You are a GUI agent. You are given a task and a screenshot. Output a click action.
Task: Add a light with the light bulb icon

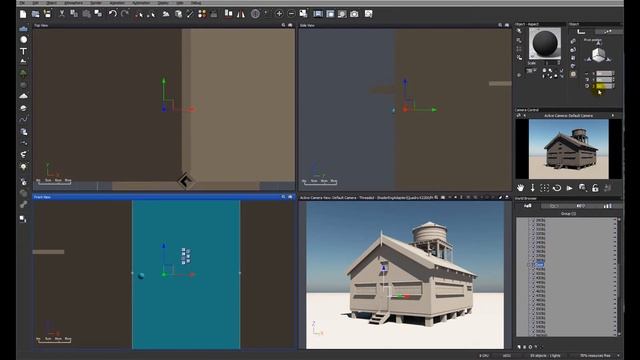click(x=24, y=167)
